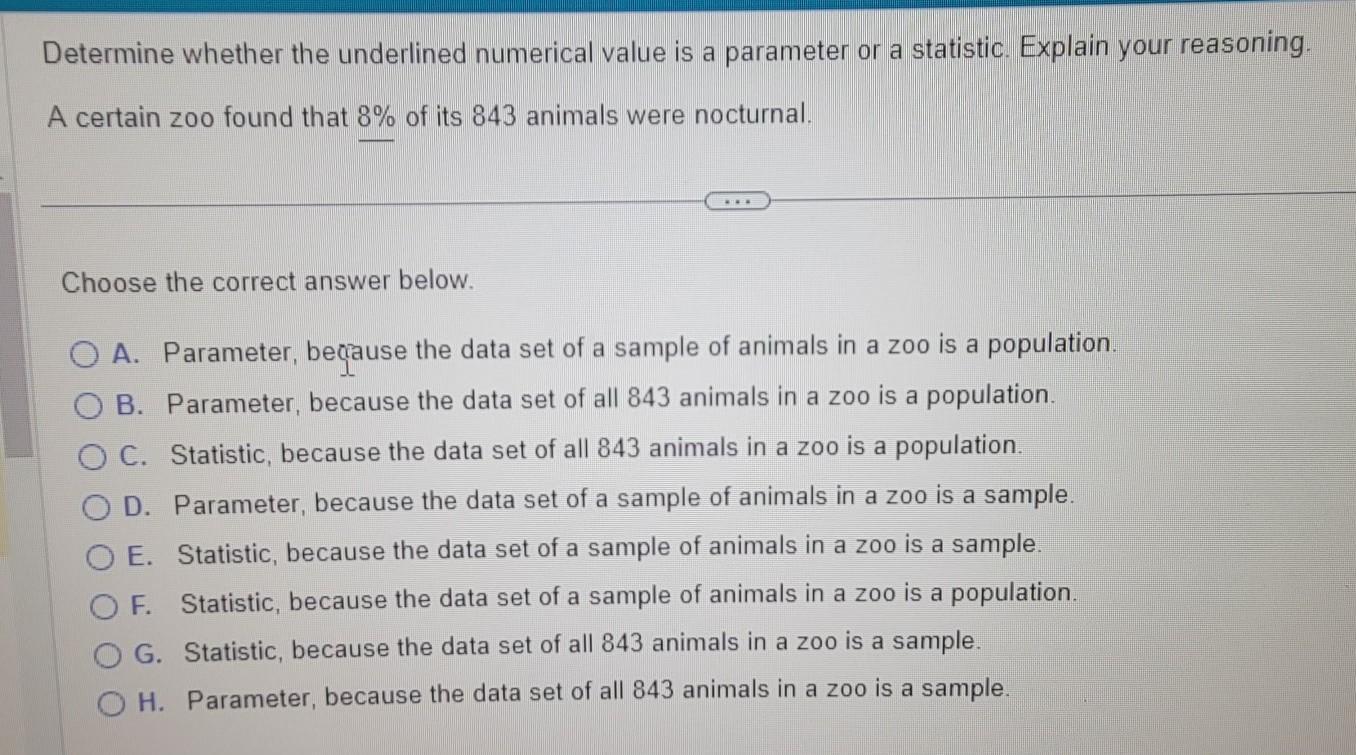Image resolution: width=1356 pixels, height=755 pixels.
Task: Click answer H's sentence text
Action: click(x=598, y=693)
